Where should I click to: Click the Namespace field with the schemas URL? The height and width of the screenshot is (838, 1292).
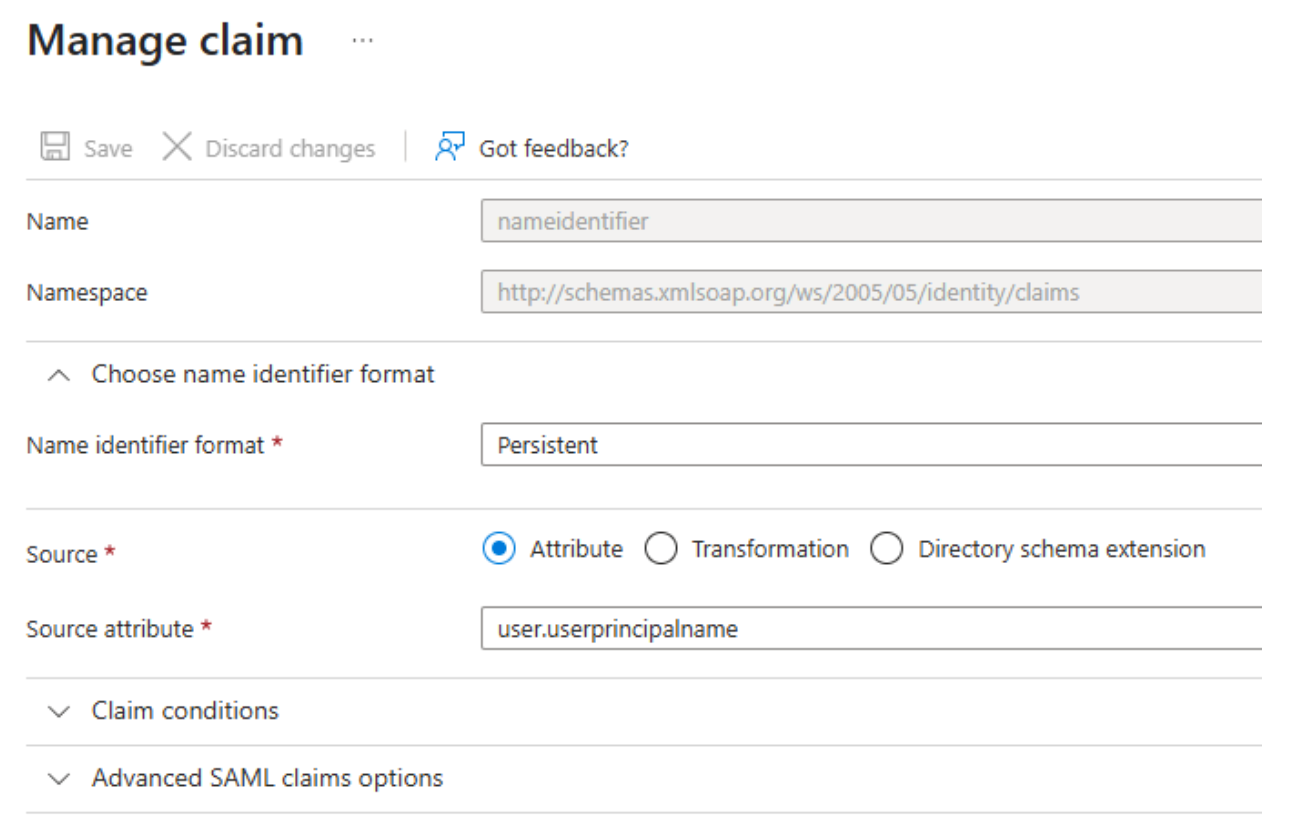tap(871, 292)
